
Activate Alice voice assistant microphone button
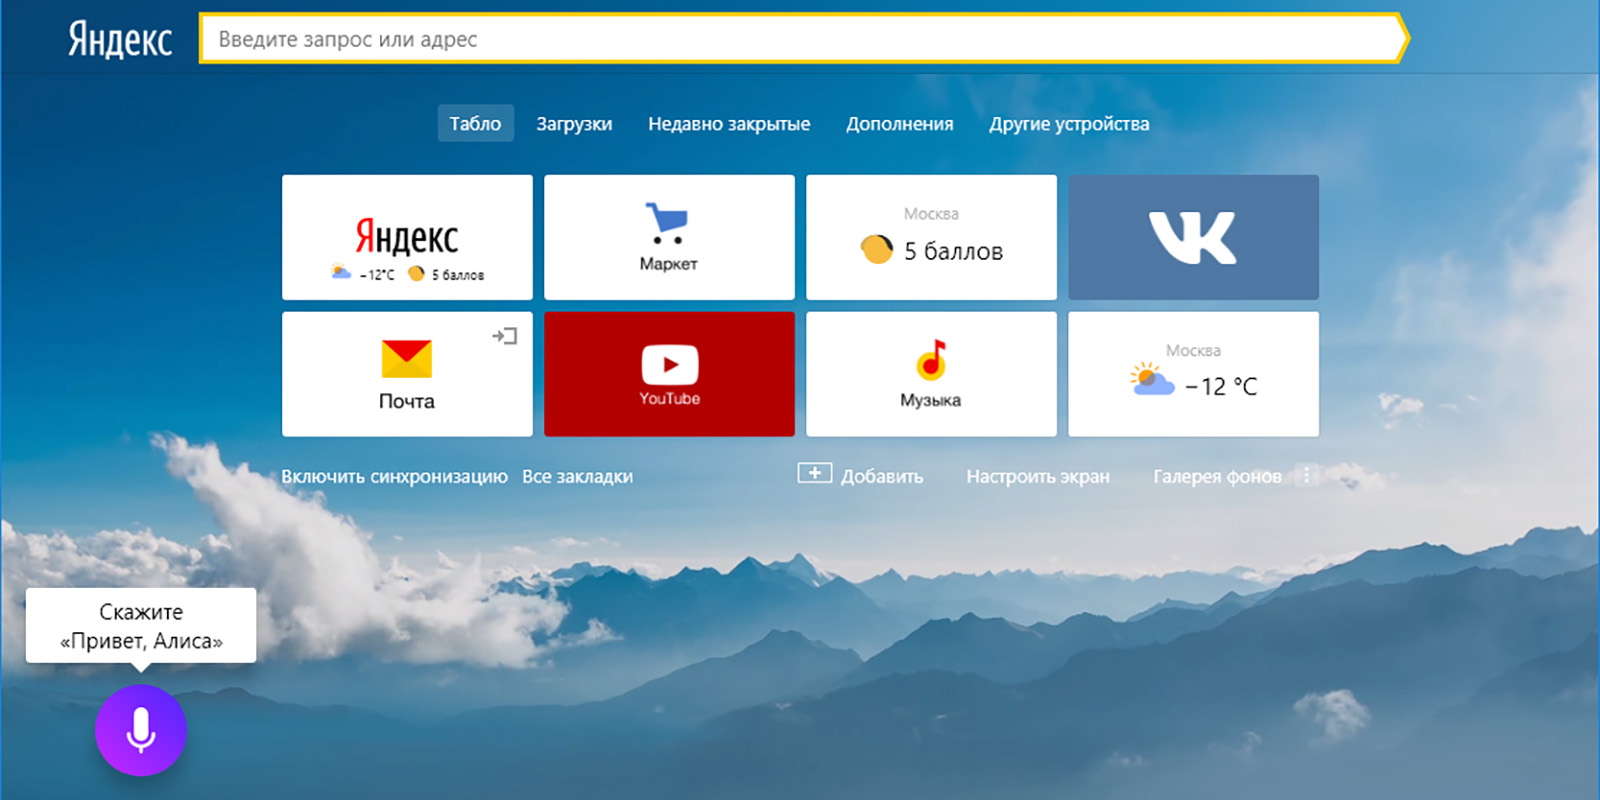pyautogui.click(x=141, y=730)
